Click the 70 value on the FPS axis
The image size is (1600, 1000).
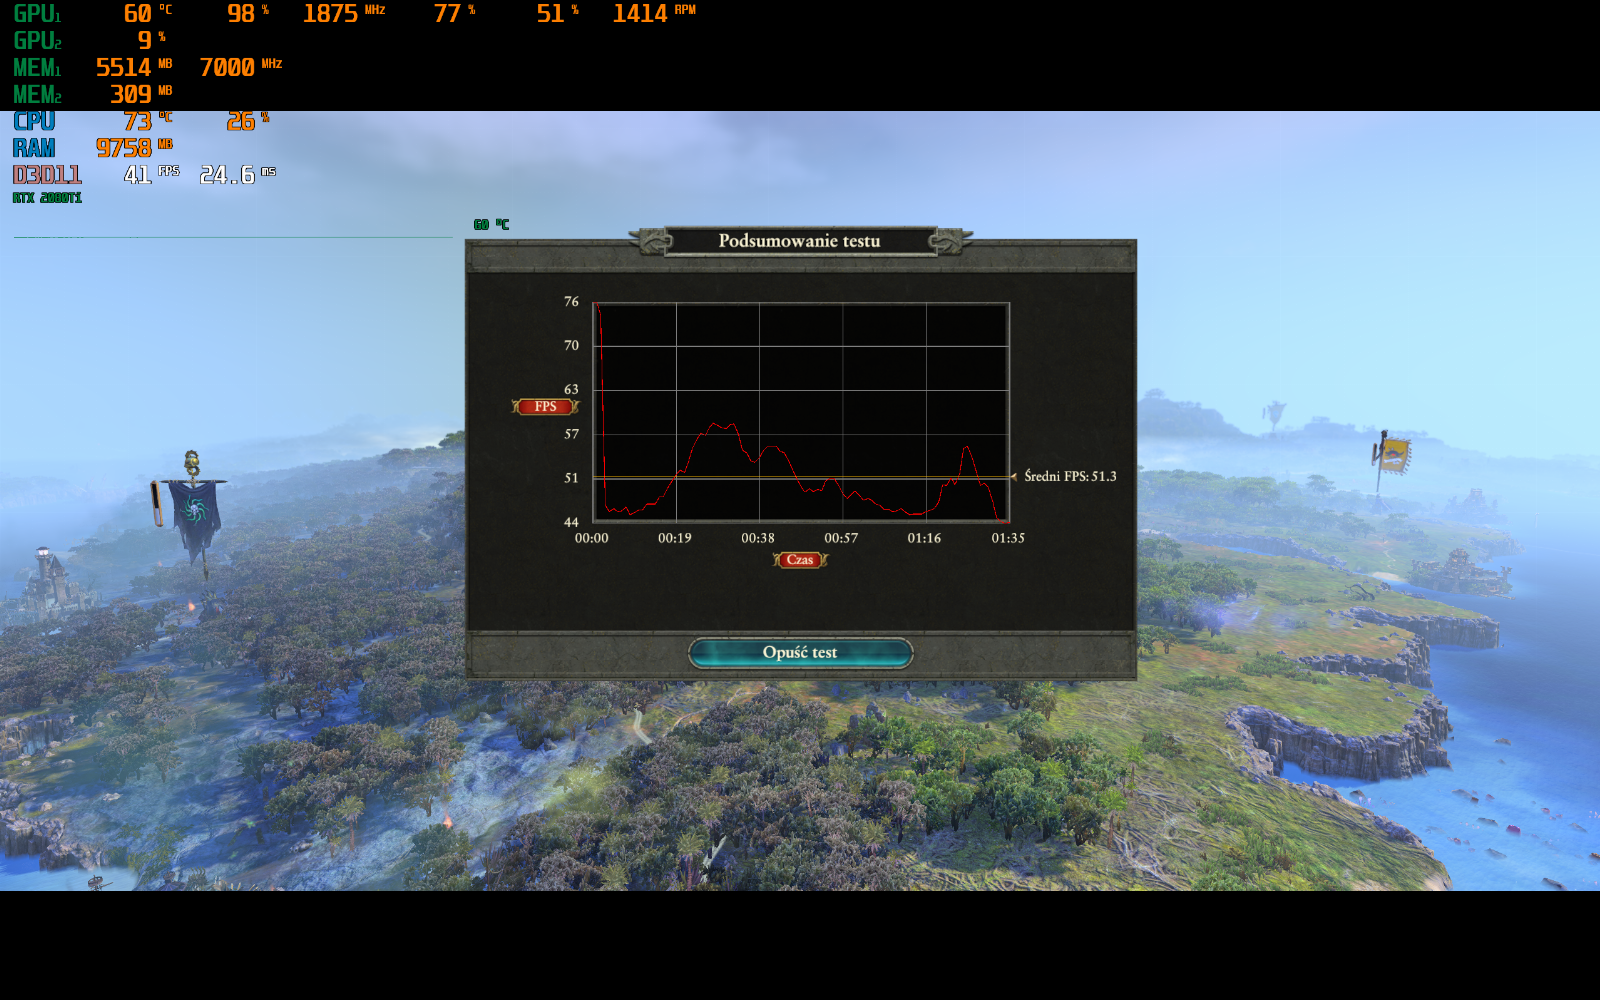(x=571, y=345)
